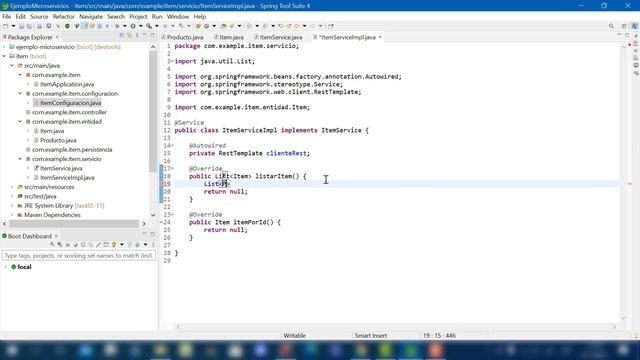Toggle Smart Insert mode in status bar
The image size is (640, 360).
point(371,336)
